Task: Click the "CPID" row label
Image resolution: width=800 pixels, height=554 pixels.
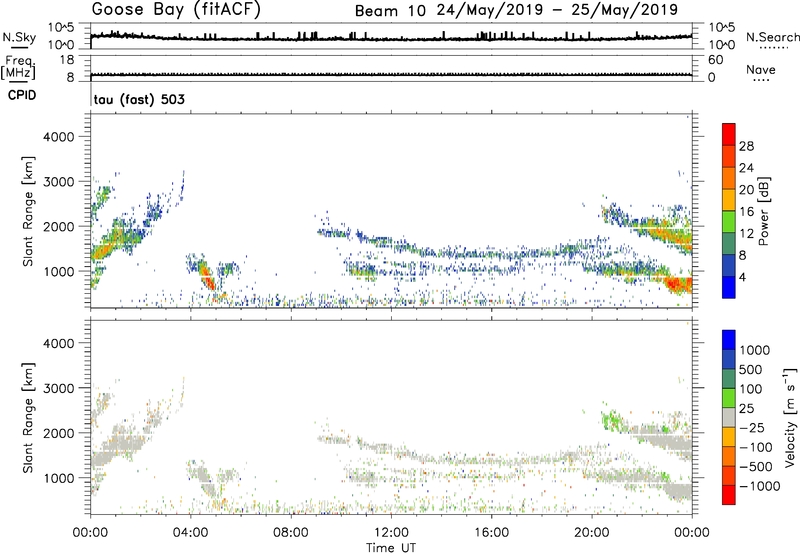Action: [x=22, y=95]
